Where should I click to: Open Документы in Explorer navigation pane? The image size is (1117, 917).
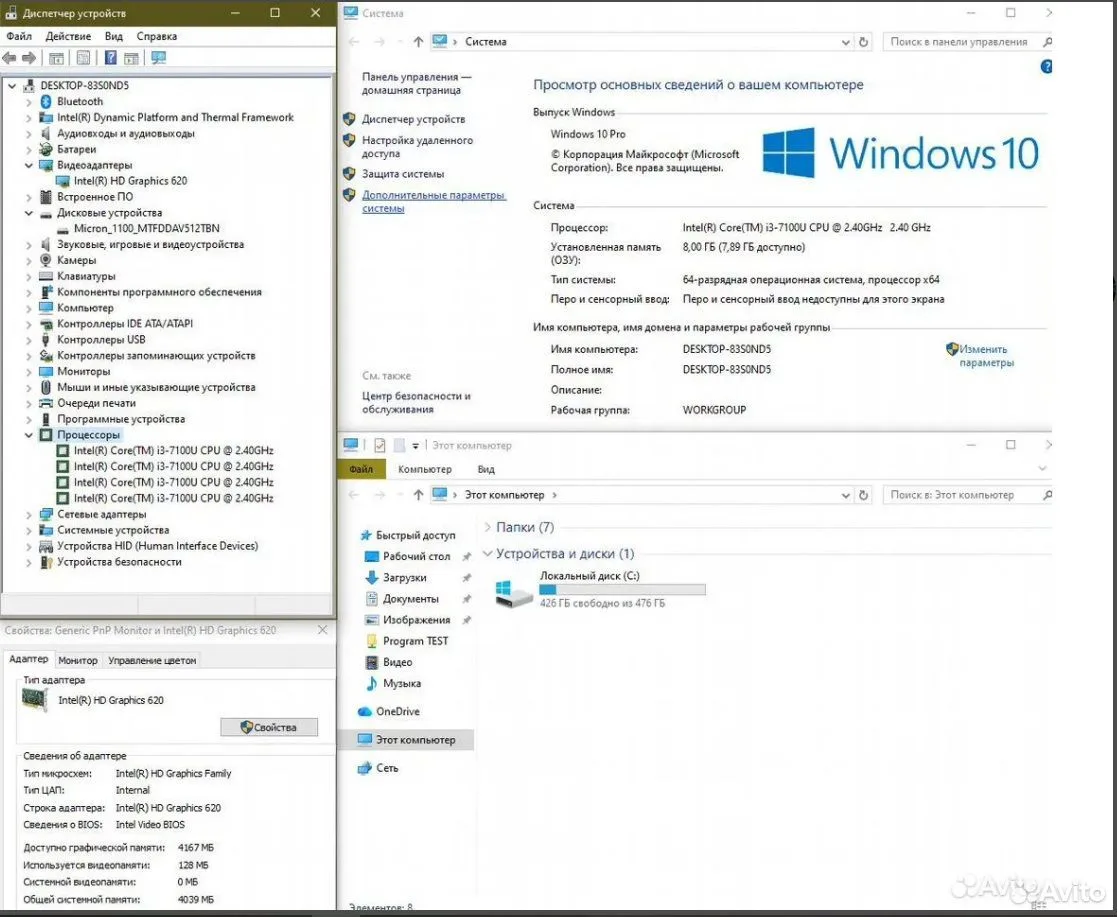coord(410,599)
